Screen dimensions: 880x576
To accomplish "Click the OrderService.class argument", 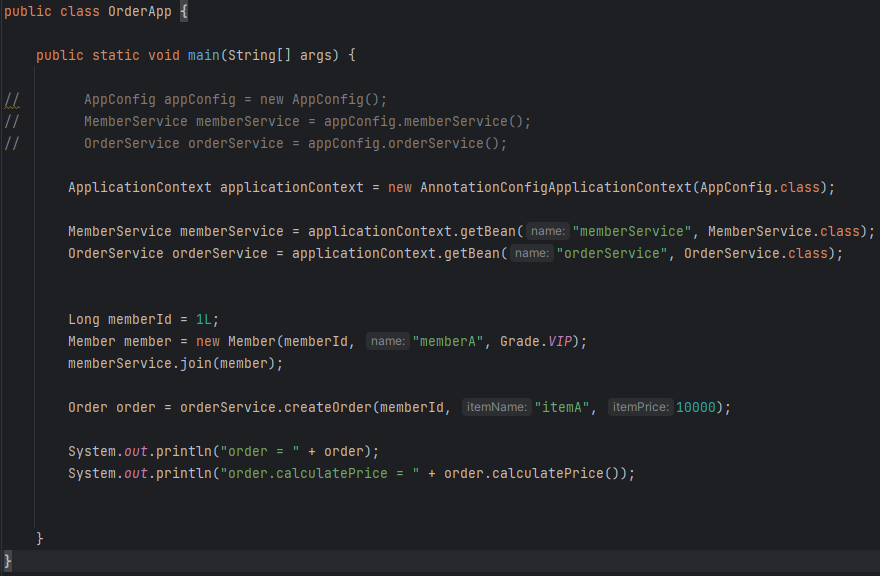I will tap(755, 253).
